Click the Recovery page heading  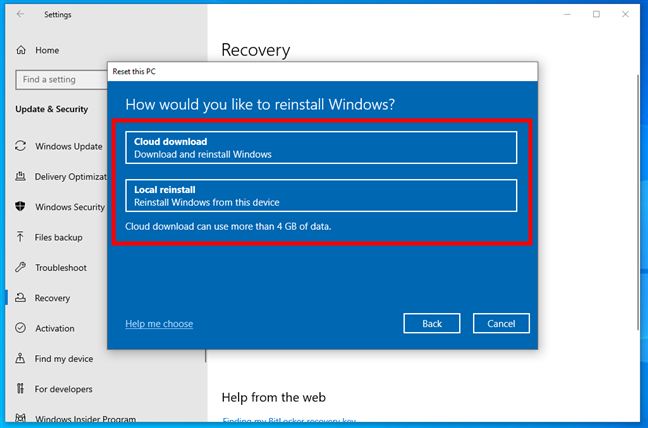pyautogui.click(x=256, y=50)
